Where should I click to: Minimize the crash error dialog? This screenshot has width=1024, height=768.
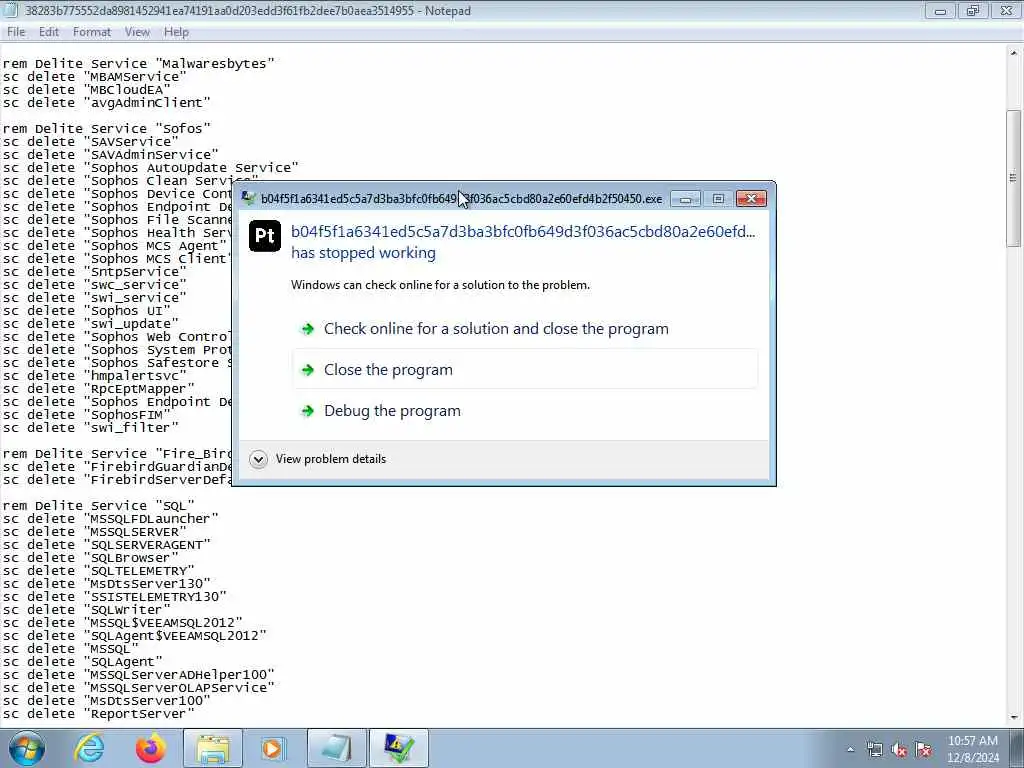(x=686, y=199)
